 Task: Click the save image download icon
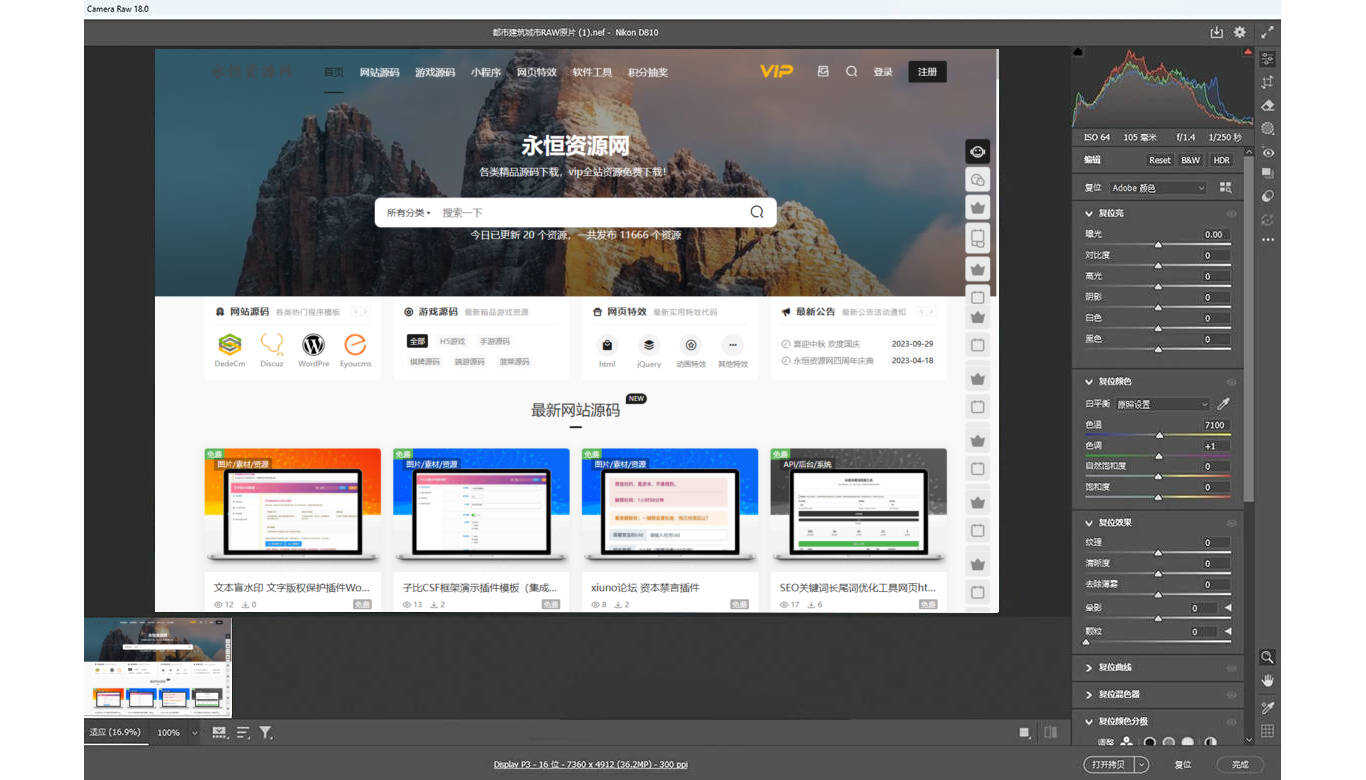pos(1216,32)
